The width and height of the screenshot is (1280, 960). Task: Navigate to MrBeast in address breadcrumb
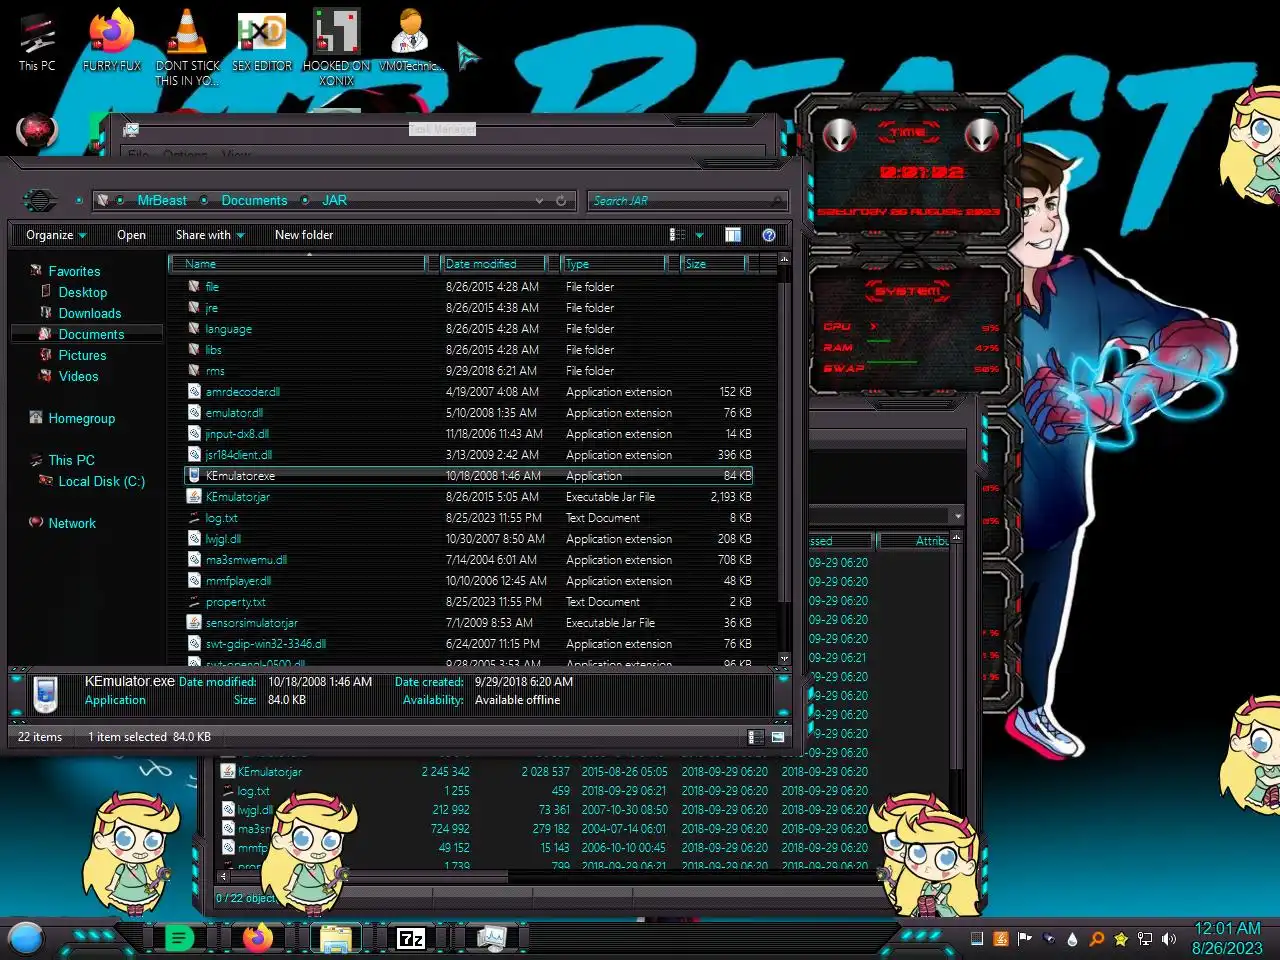[162, 201]
